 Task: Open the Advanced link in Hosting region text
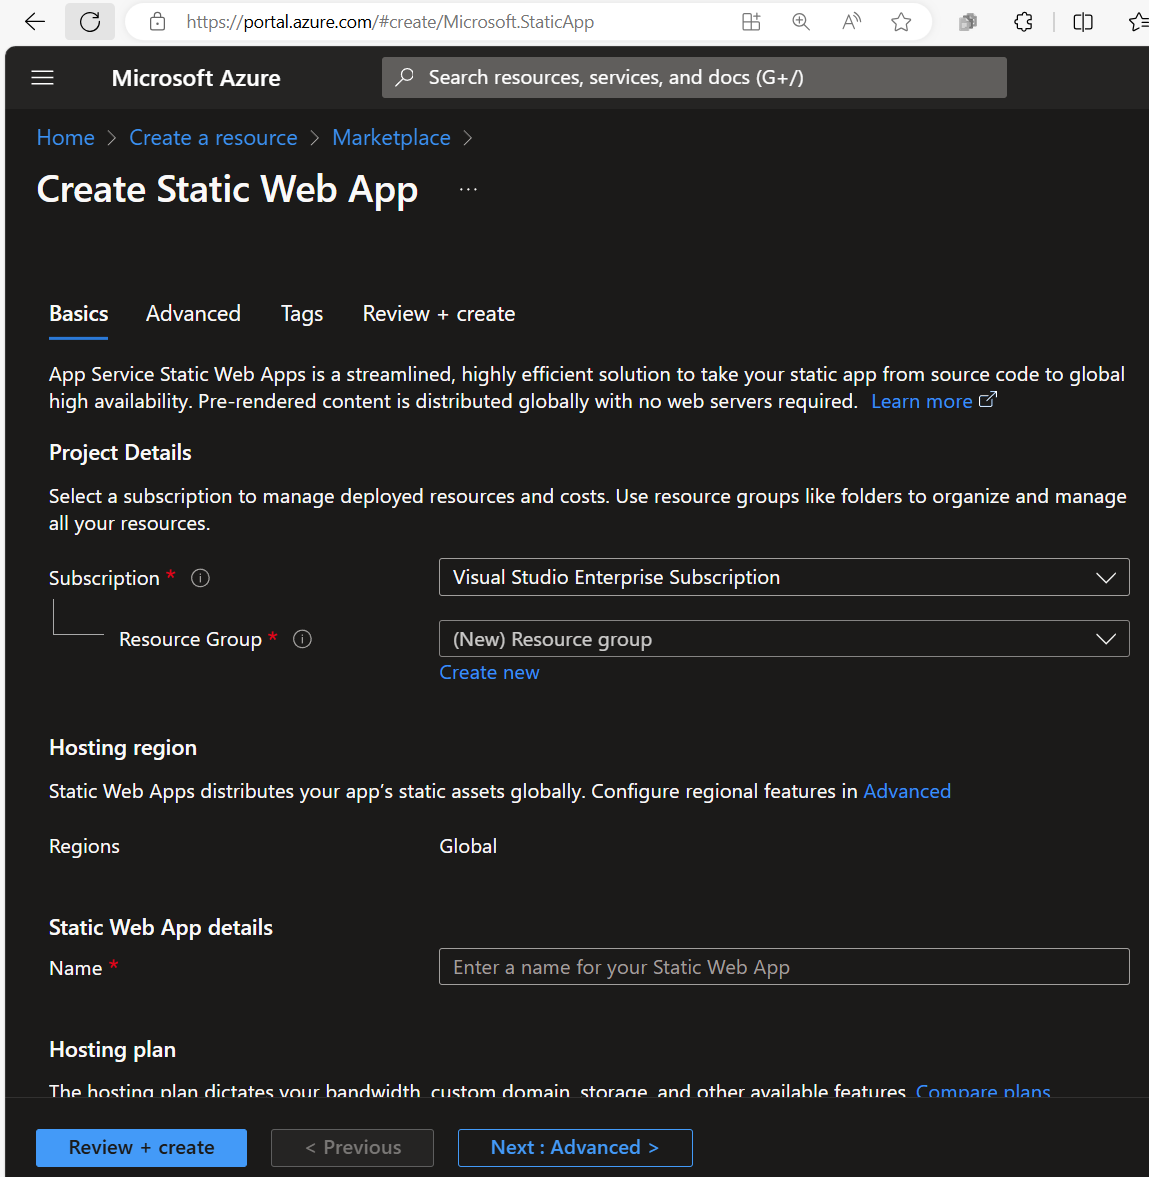(907, 791)
